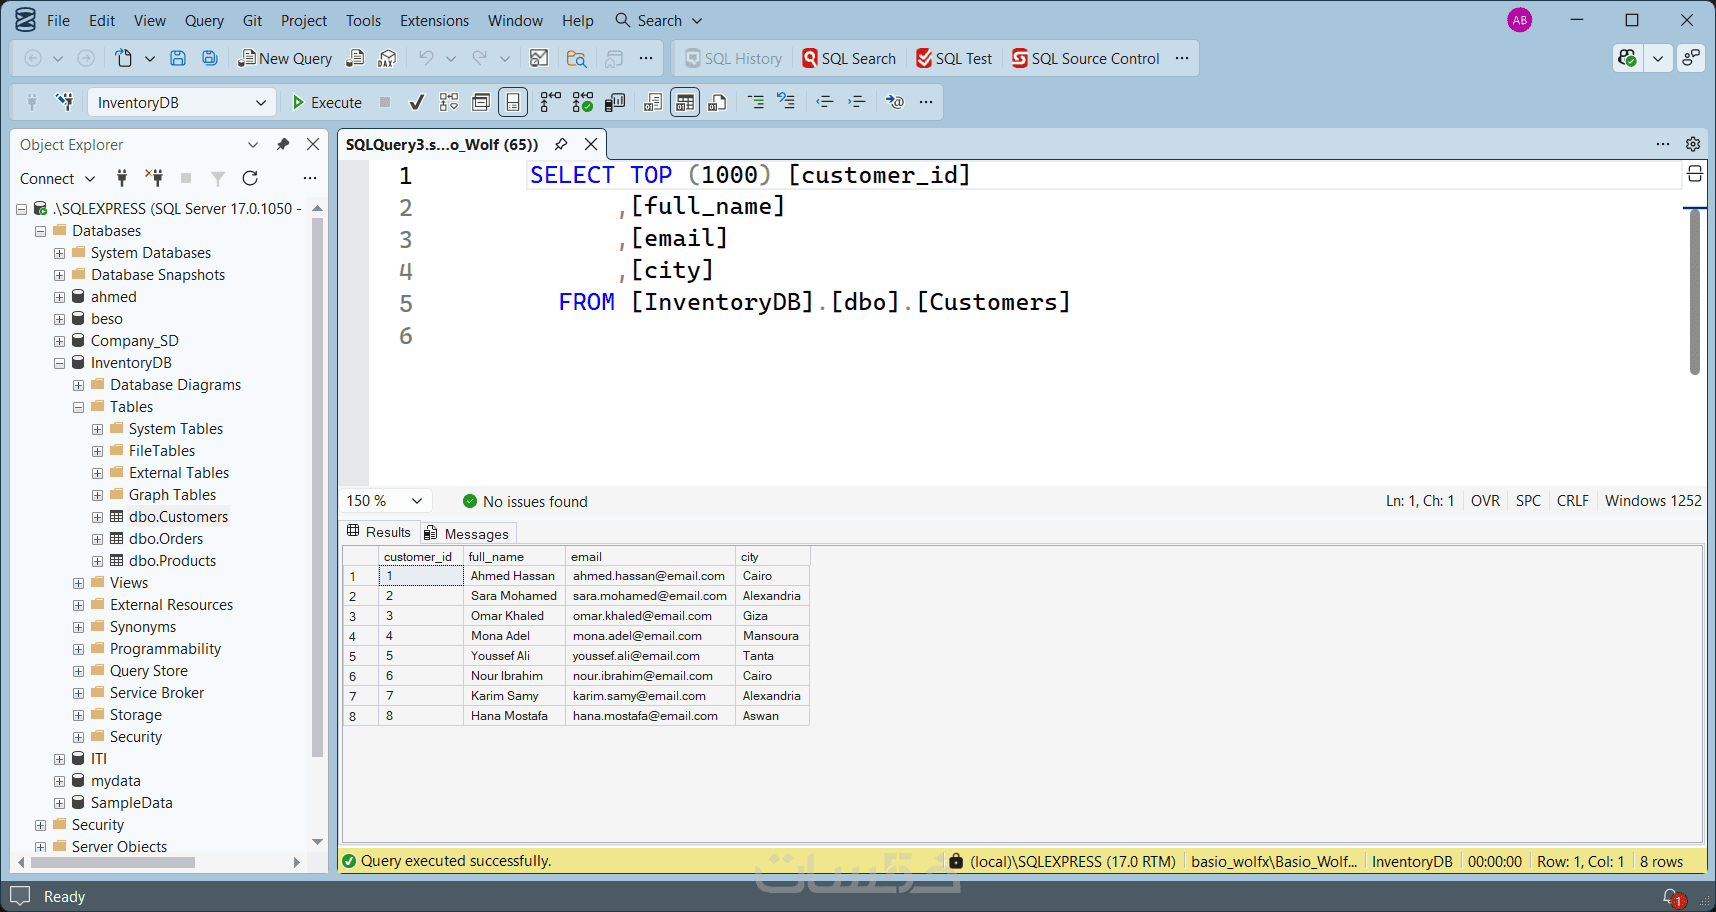This screenshot has height=912, width=1716.
Task: Switch to the Messages tab
Action: coord(467,533)
